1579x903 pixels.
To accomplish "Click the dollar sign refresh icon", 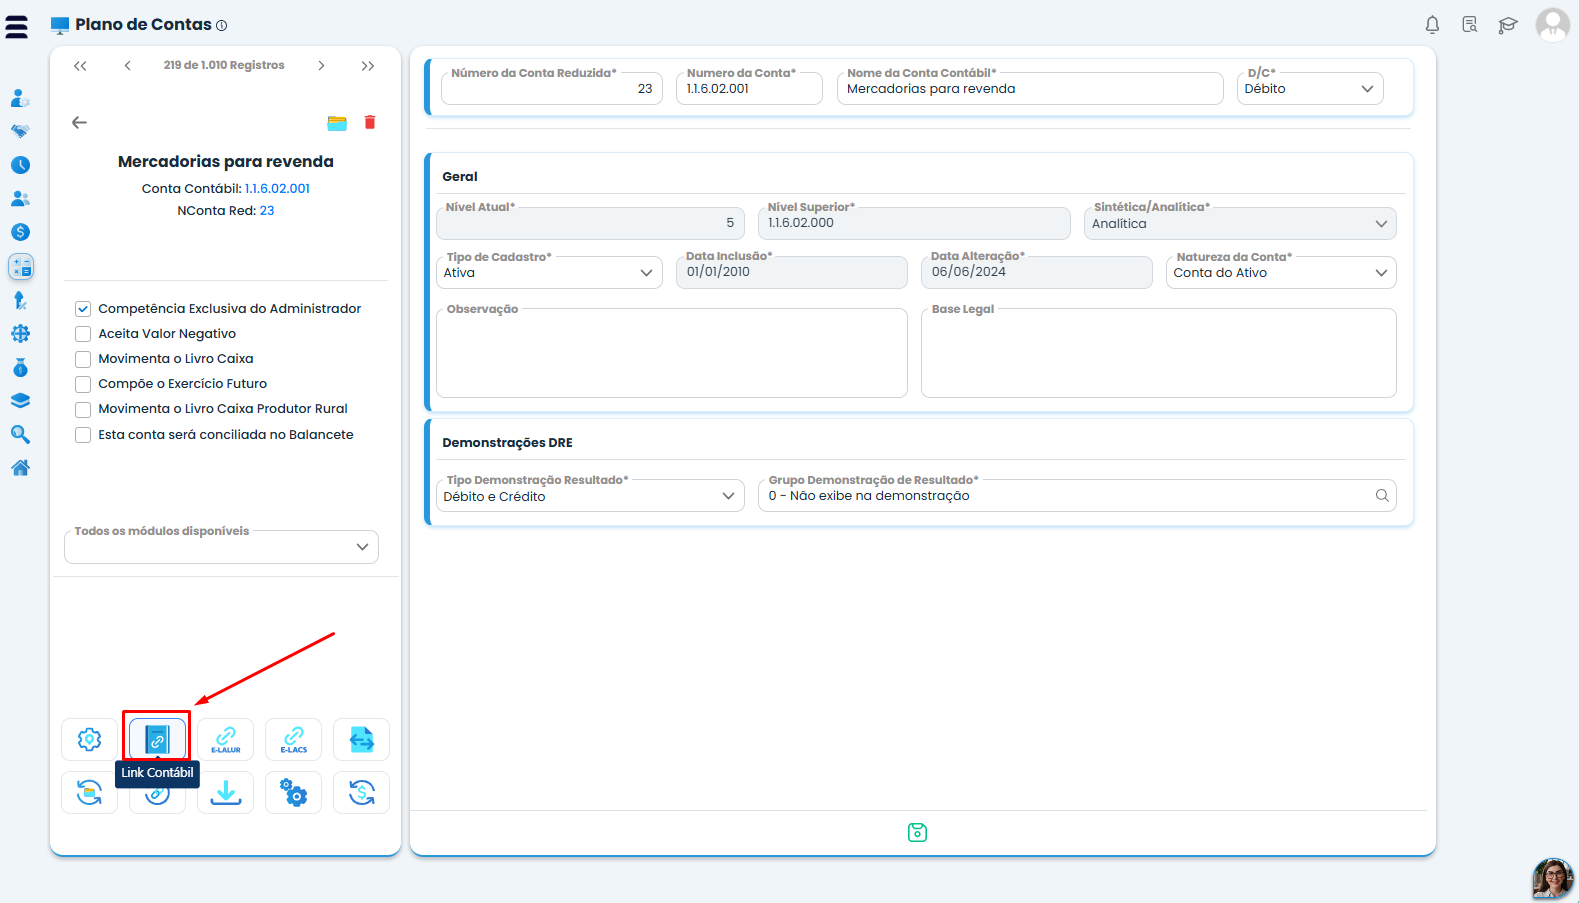I will point(361,792).
